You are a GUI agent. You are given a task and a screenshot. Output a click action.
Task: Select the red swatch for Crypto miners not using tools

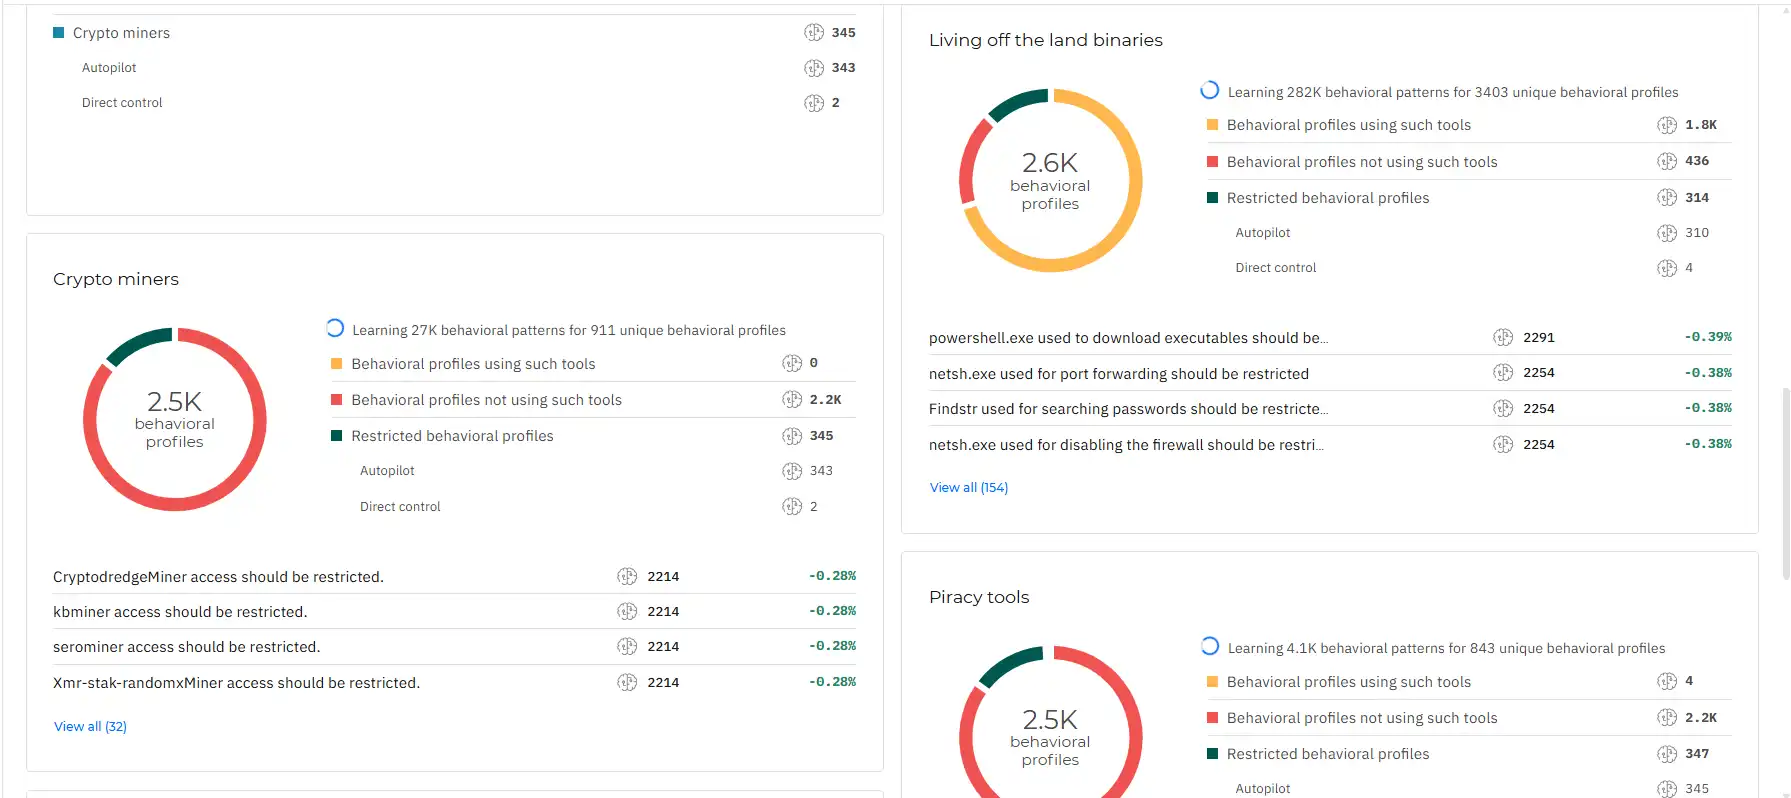coord(336,400)
